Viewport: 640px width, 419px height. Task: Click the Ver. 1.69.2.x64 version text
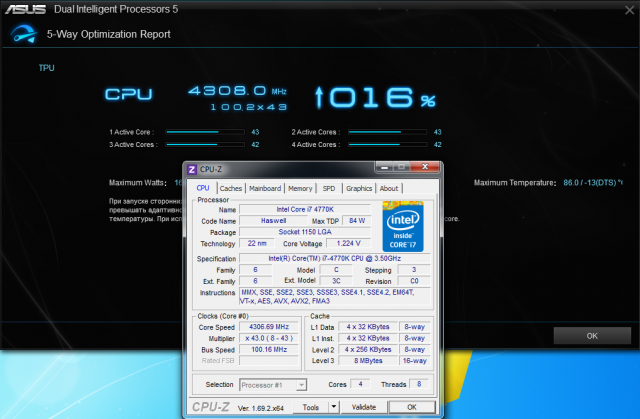(260, 408)
